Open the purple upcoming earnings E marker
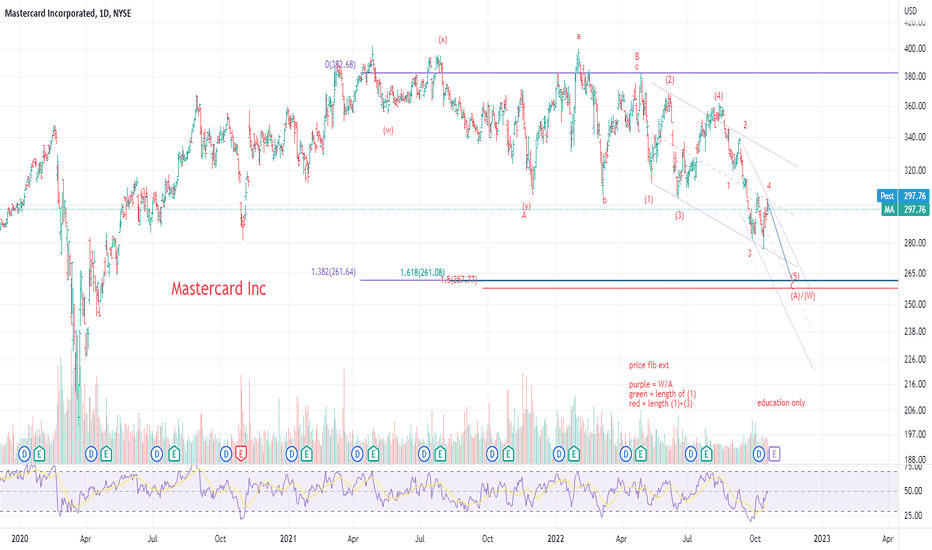The width and height of the screenshot is (932, 550). 774,454
